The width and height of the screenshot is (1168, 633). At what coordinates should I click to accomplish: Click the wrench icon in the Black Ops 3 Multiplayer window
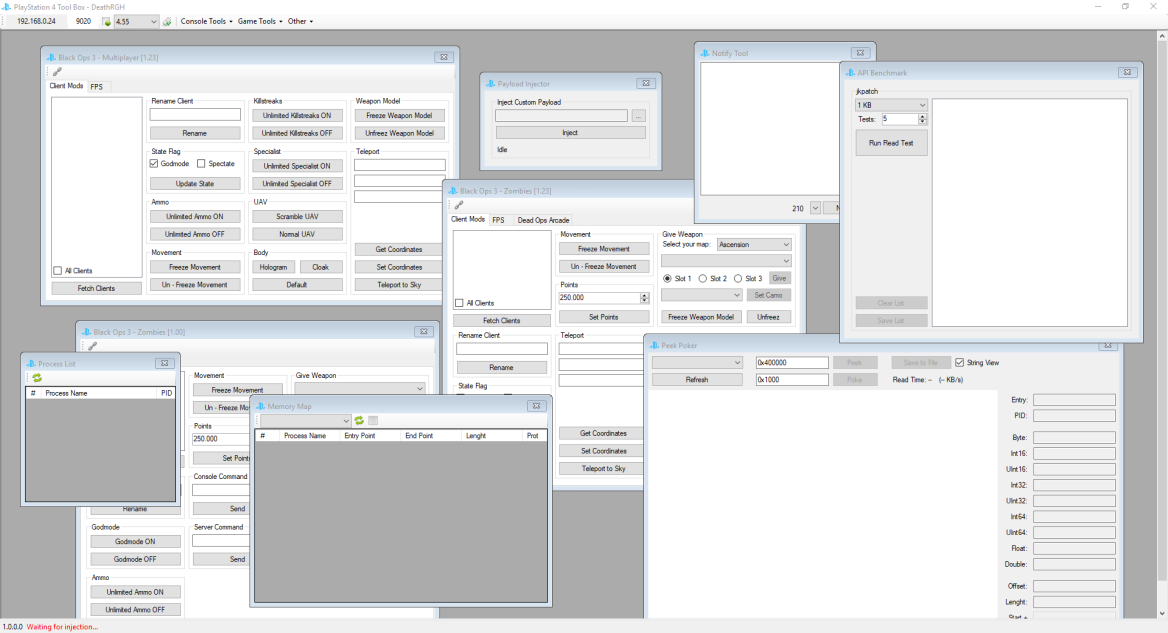click(x=57, y=71)
